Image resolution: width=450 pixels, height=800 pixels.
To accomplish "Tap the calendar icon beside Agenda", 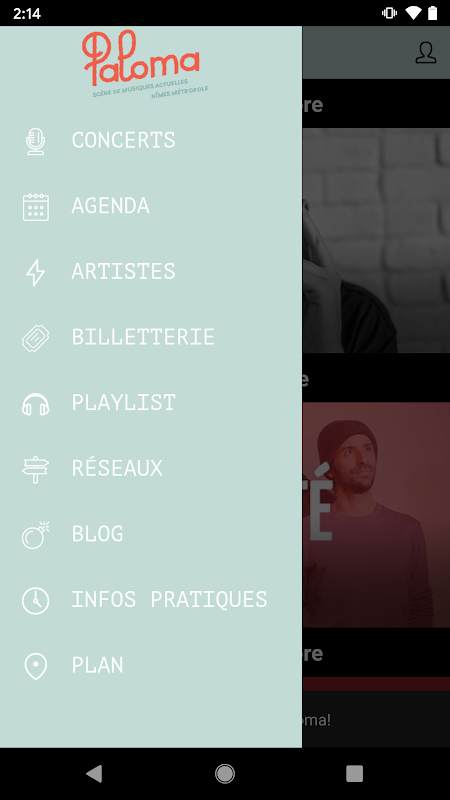I will pos(36,207).
